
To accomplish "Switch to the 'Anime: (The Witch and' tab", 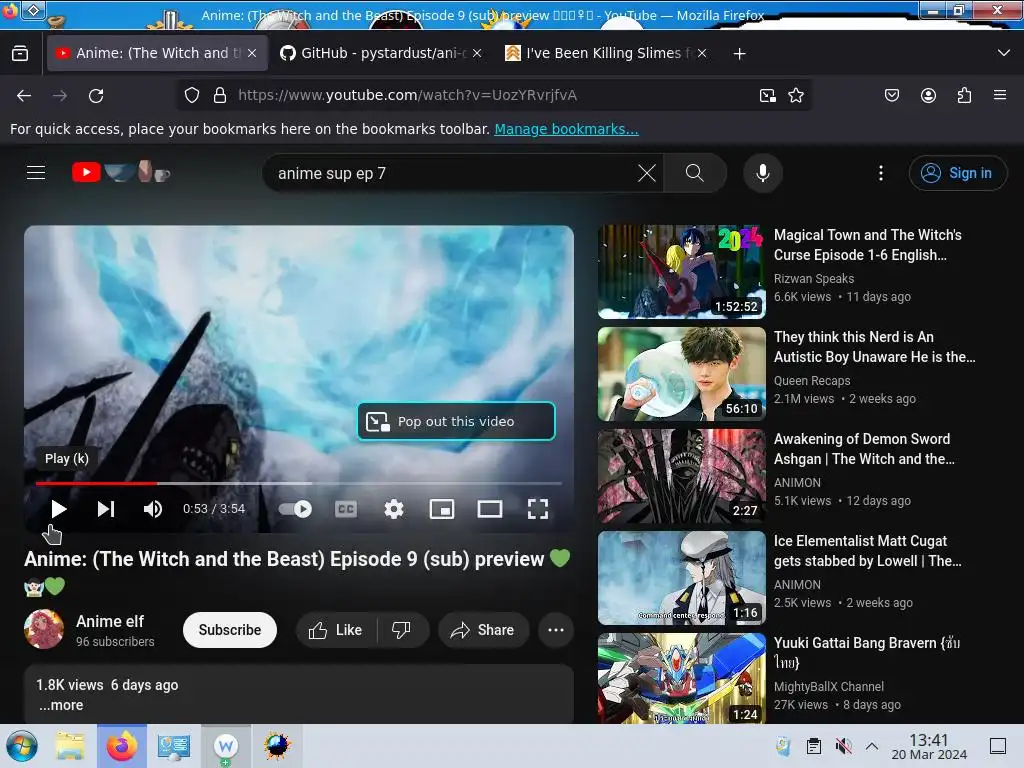I will [157, 53].
